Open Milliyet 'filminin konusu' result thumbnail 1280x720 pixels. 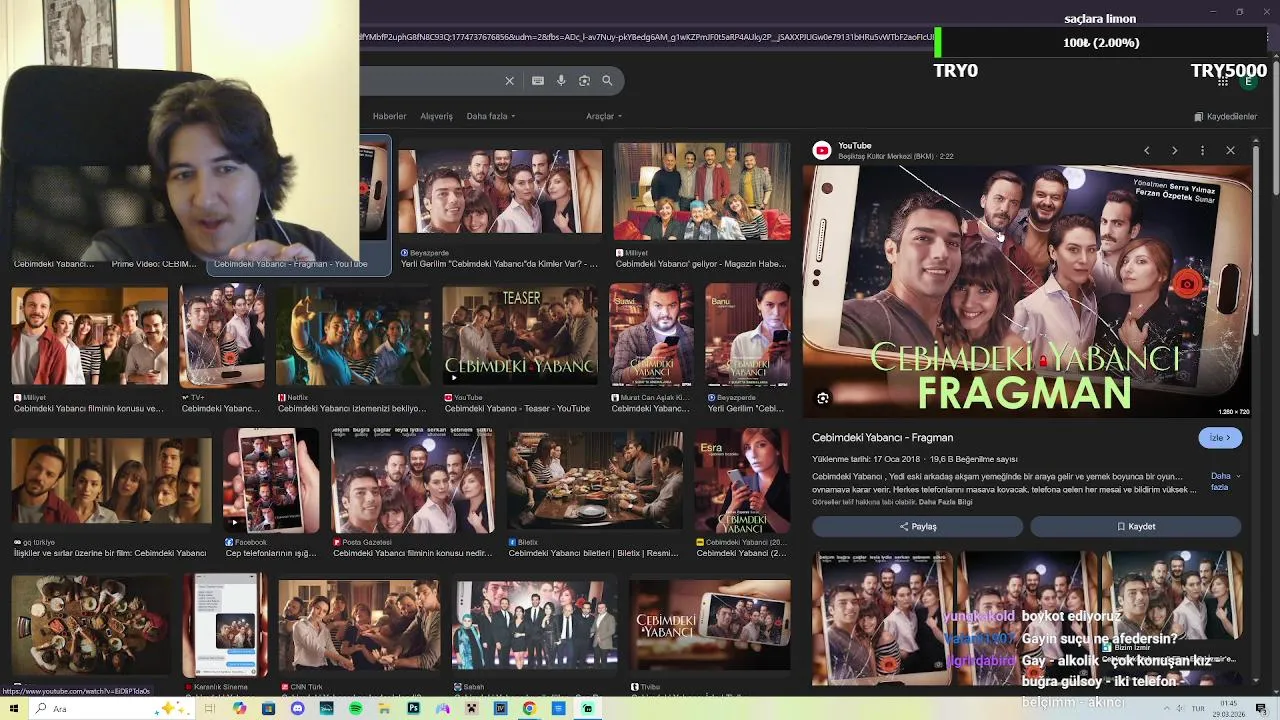tap(90, 336)
